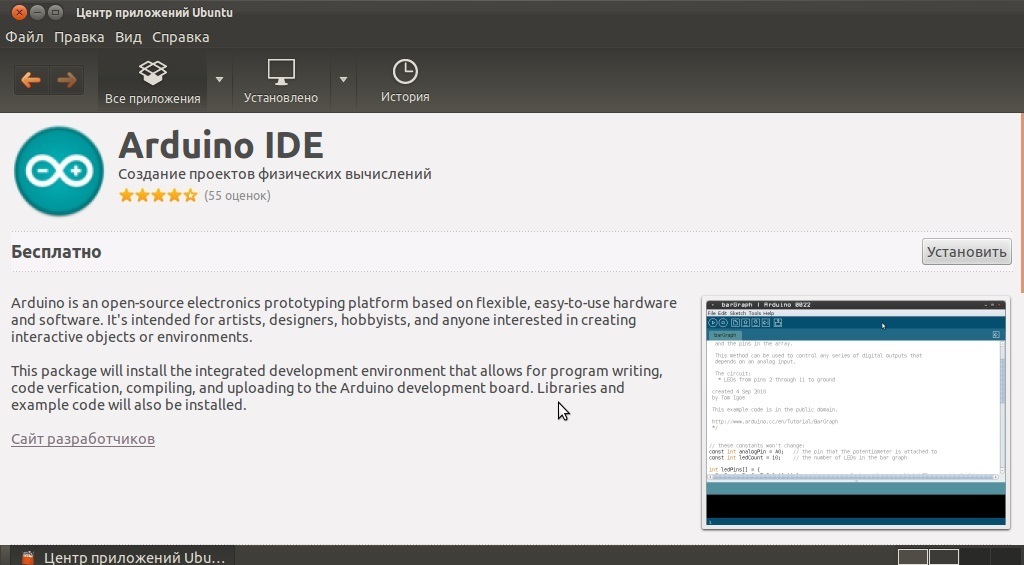
Task: Click the five-star rating row
Action: coord(158,196)
